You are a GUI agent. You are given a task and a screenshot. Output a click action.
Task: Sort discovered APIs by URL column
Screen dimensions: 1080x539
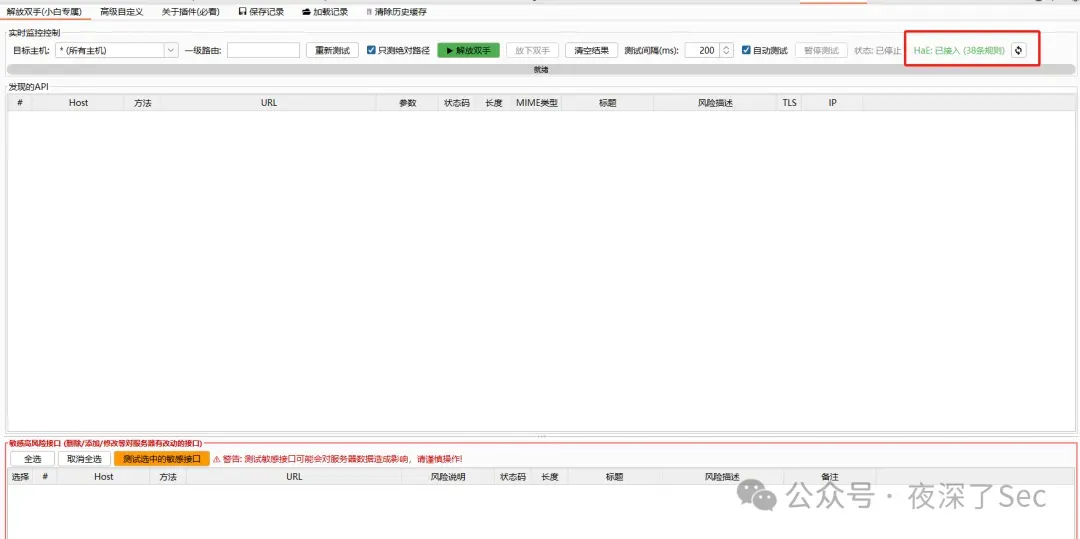269,103
